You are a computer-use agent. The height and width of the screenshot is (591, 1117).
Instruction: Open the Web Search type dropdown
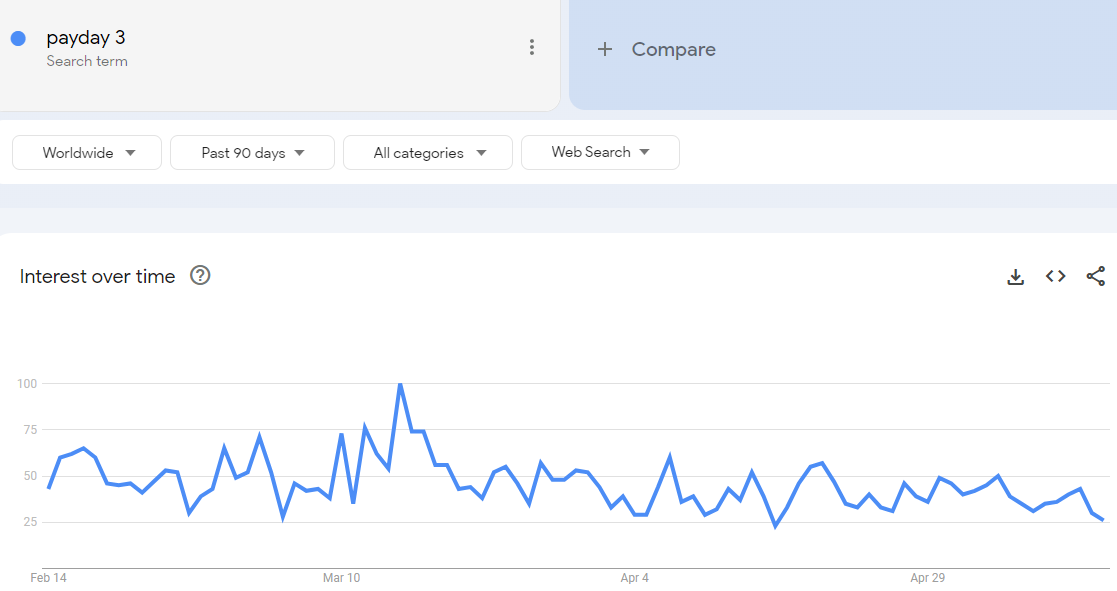click(x=600, y=152)
